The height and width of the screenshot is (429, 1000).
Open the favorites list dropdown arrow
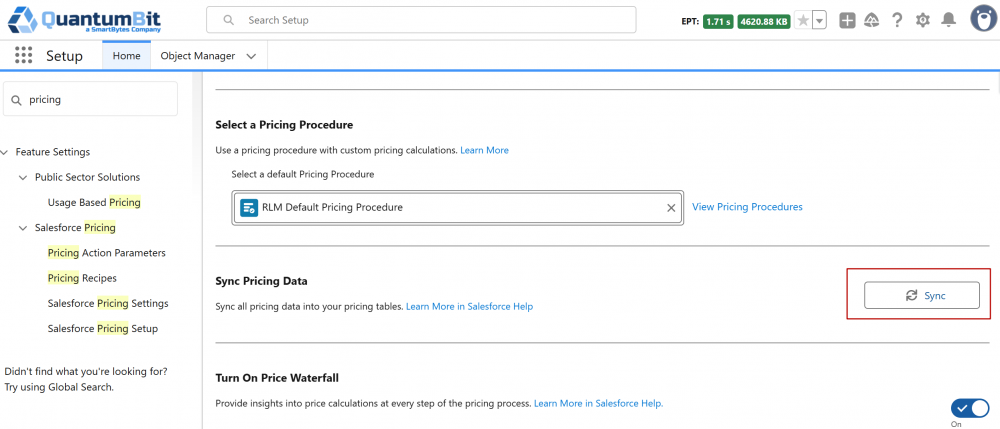820,20
